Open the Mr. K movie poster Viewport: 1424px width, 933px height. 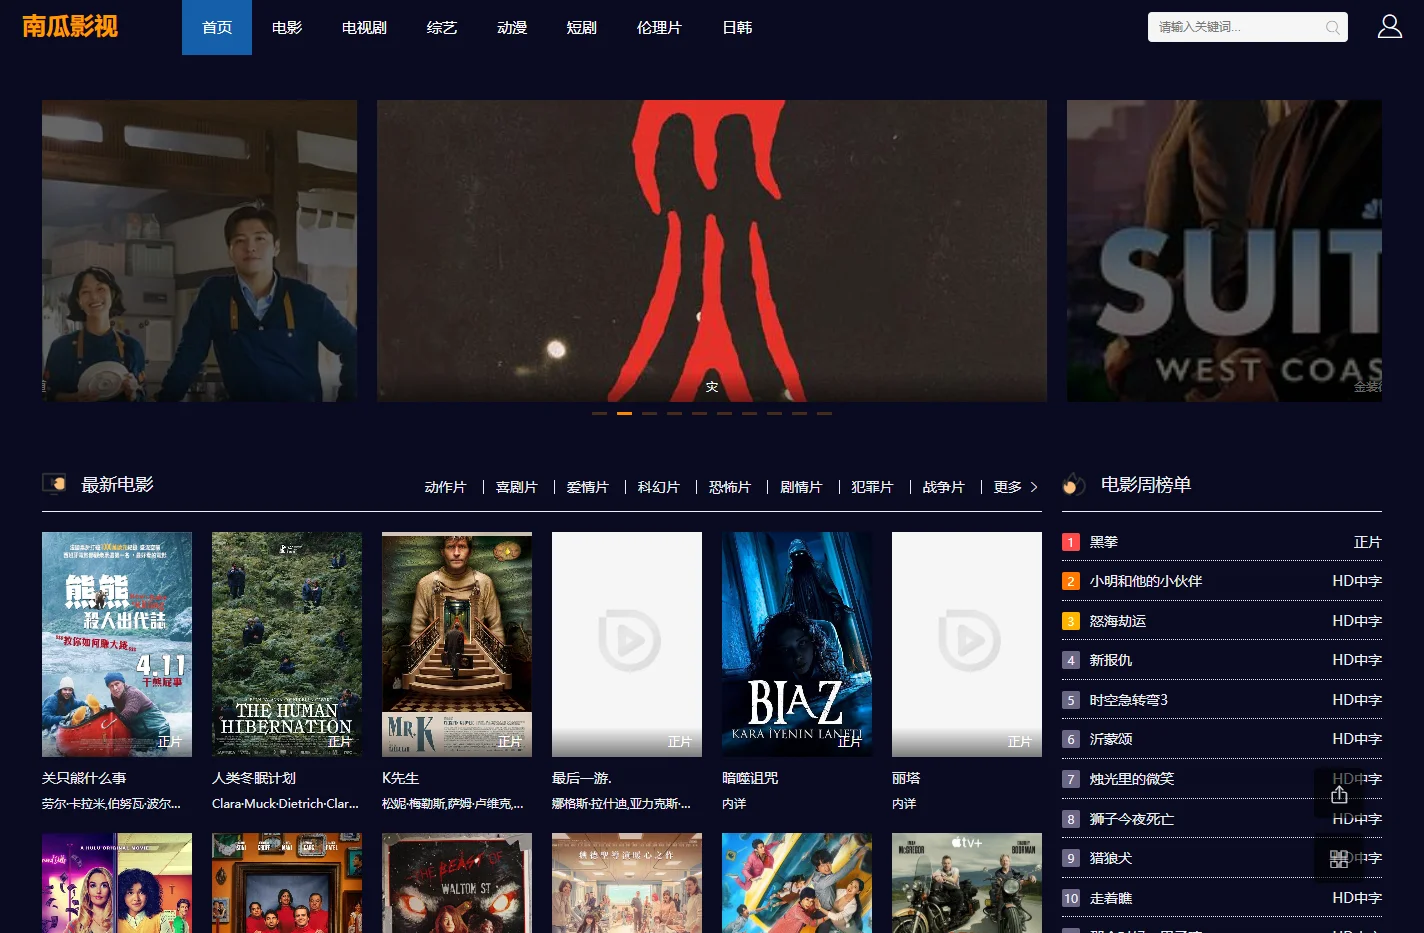point(457,644)
